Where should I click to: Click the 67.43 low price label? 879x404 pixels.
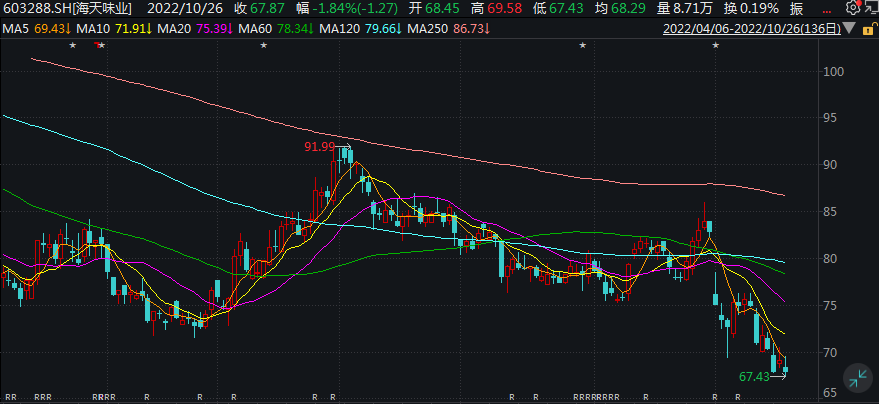click(754, 377)
